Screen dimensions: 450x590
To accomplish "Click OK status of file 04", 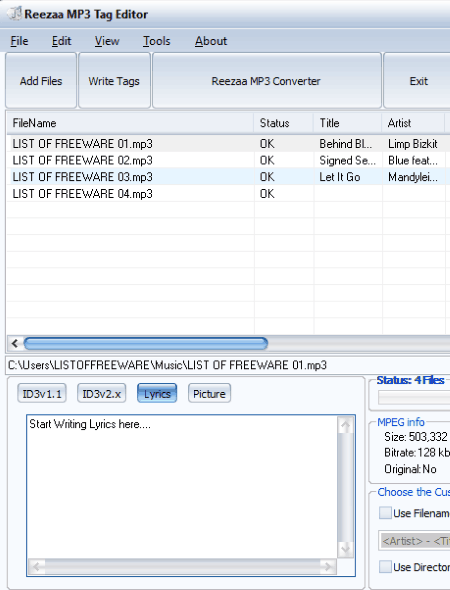I will click(267, 194).
